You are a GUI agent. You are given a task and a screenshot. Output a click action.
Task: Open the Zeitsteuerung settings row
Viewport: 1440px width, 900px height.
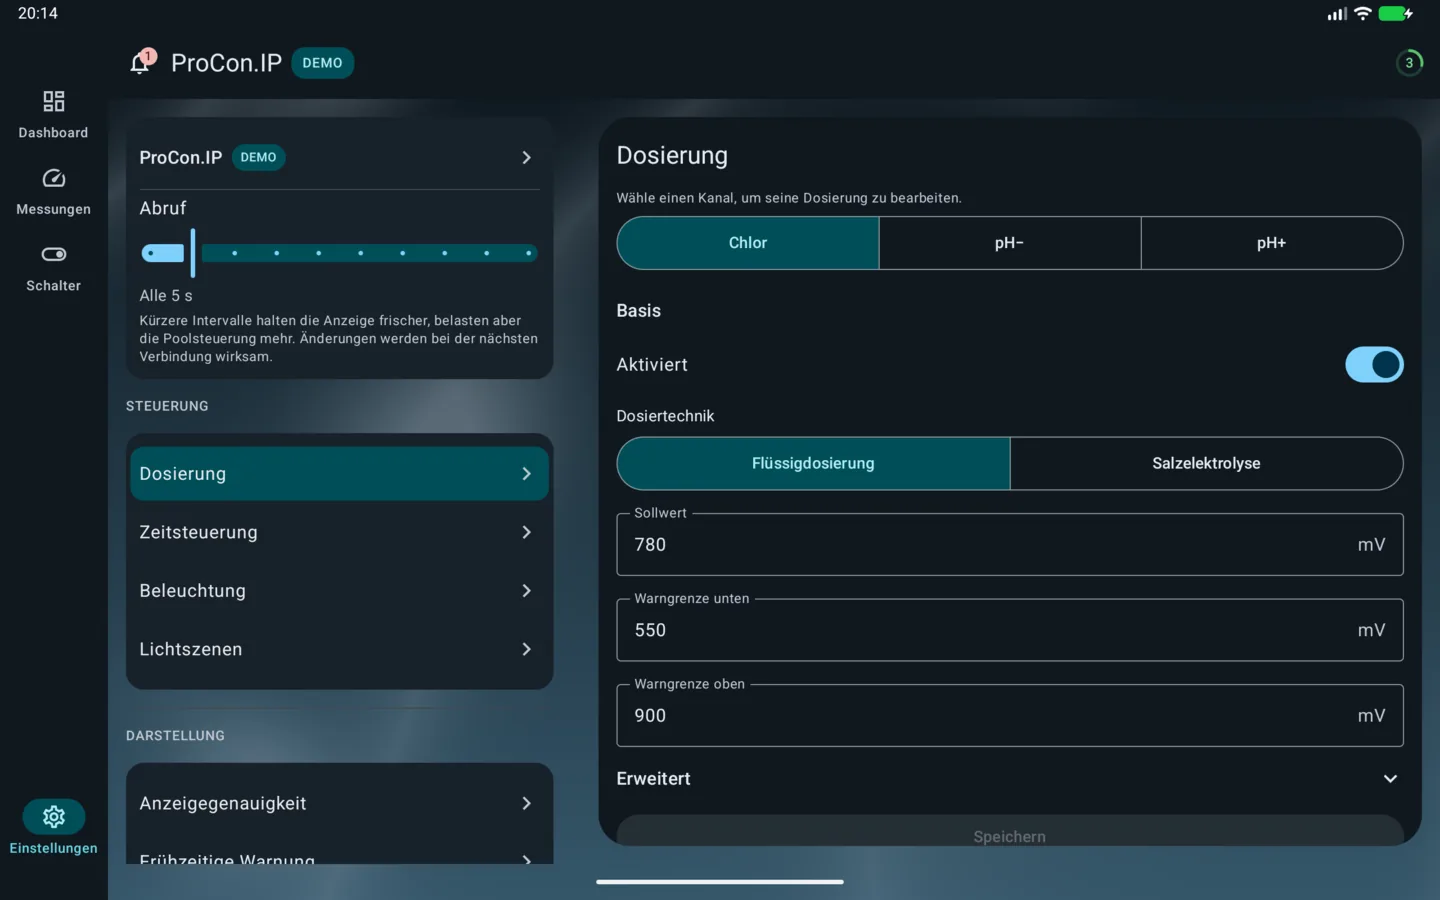[339, 532]
